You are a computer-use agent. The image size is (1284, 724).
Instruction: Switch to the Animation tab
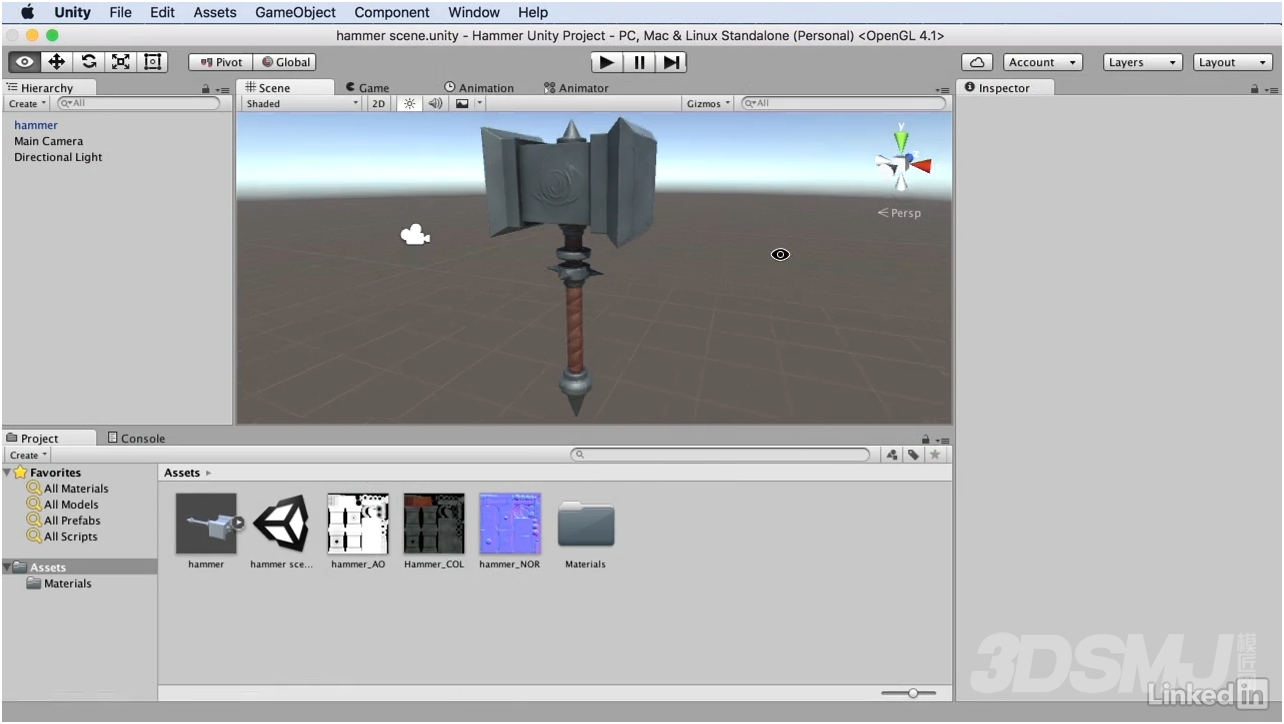click(x=479, y=88)
